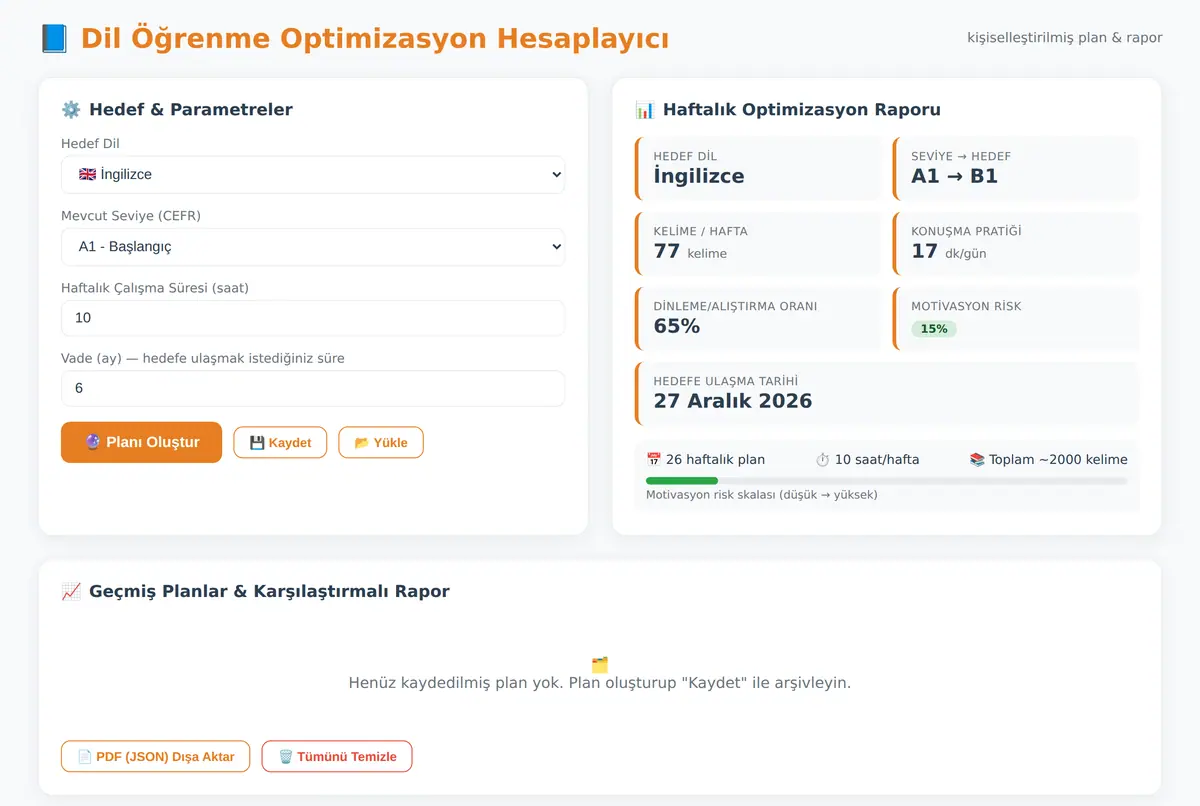This screenshot has height=806, width=1200.
Task: Click the '10 saat/hafta' summary text
Action: point(877,460)
